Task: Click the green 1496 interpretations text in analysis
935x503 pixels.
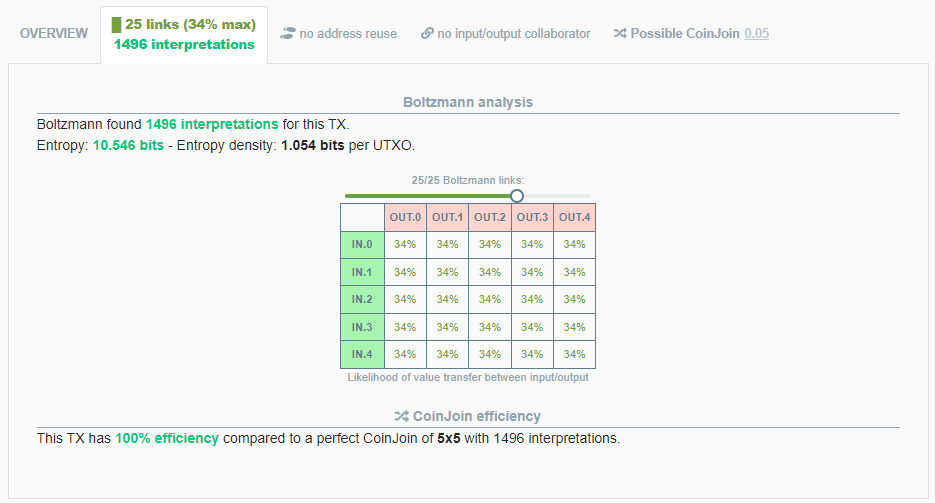Action: 212,125
